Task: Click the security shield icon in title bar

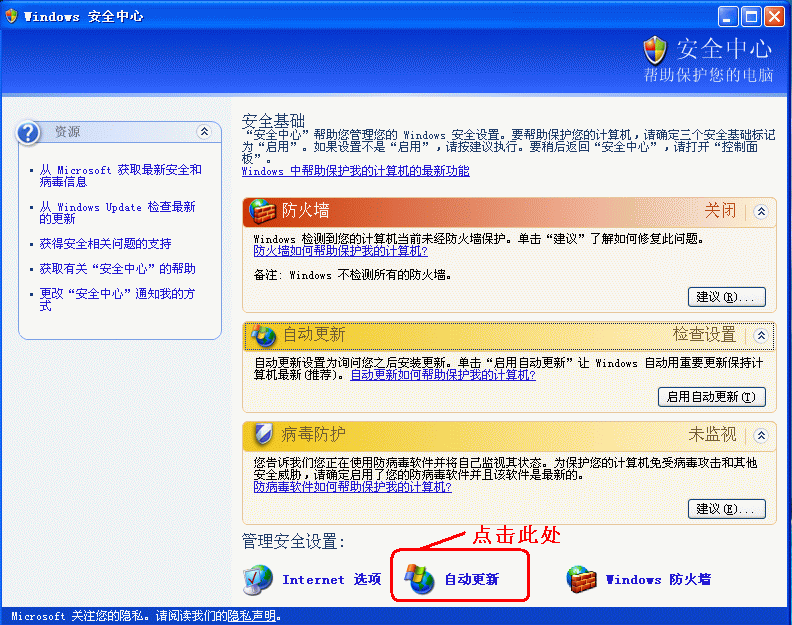Action: point(11,16)
